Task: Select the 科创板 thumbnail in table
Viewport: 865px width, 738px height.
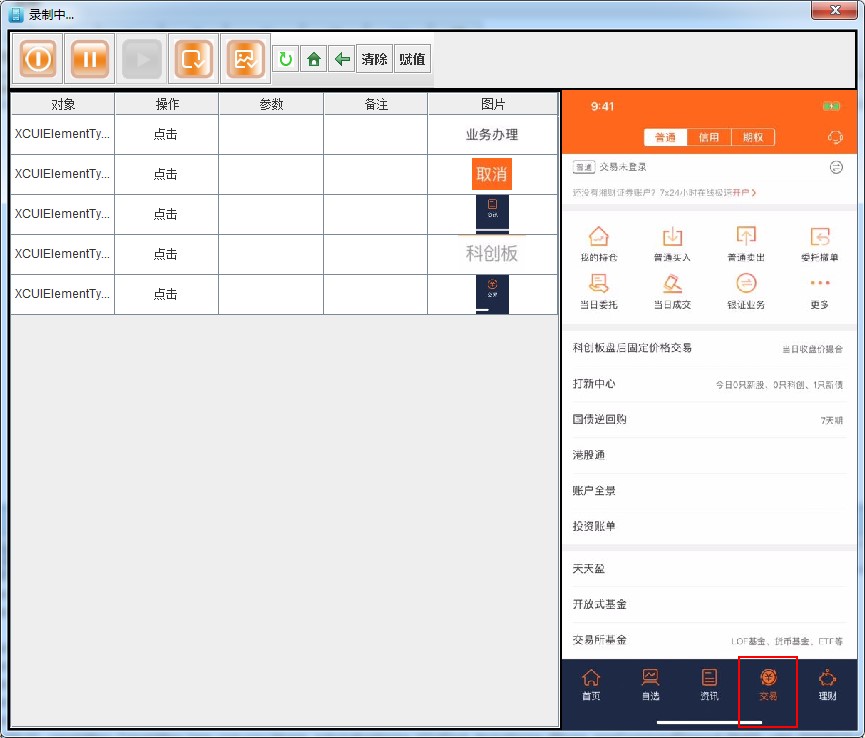Action: [x=492, y=254]
